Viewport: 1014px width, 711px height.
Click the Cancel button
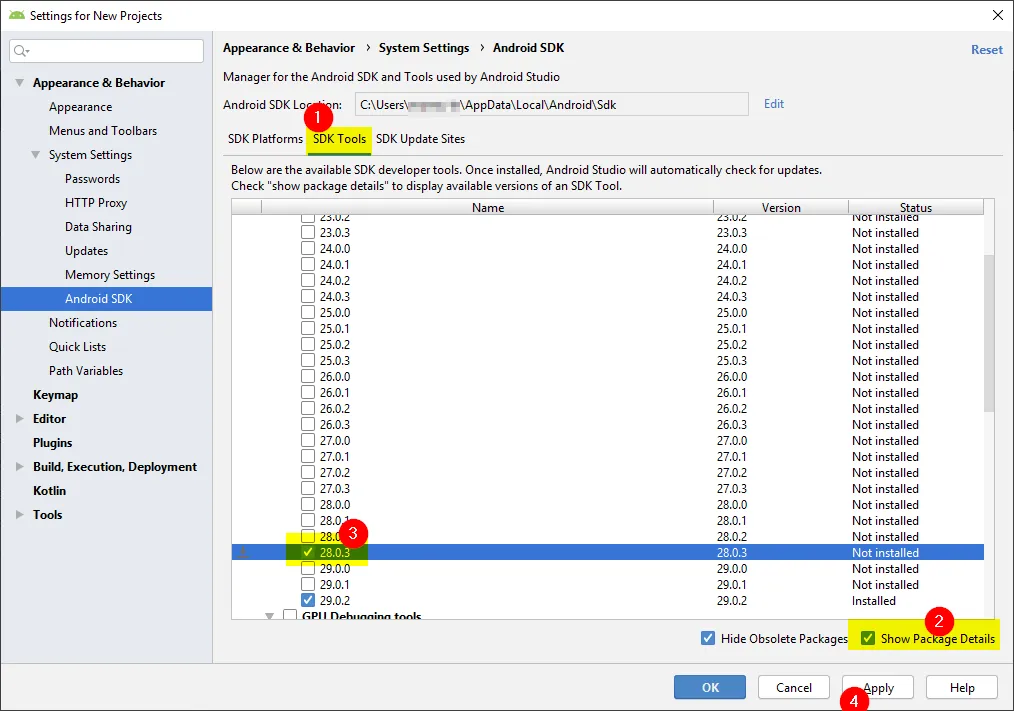[x=793, y=687]
